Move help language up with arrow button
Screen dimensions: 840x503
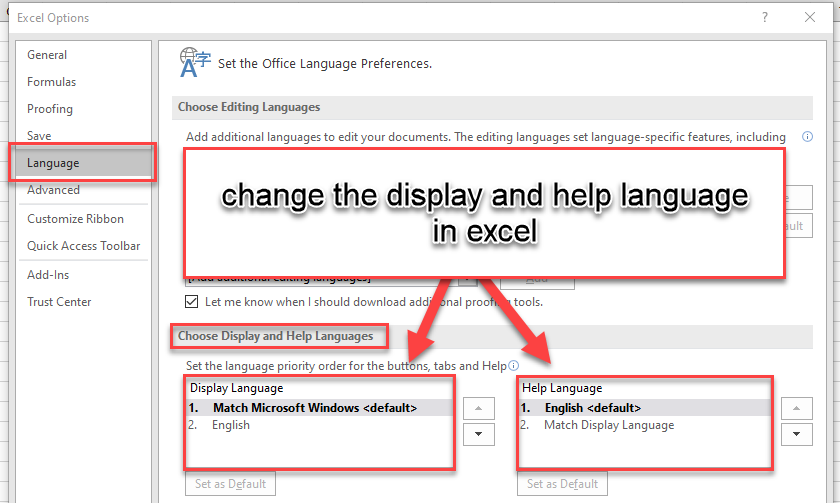coord(797,408)
